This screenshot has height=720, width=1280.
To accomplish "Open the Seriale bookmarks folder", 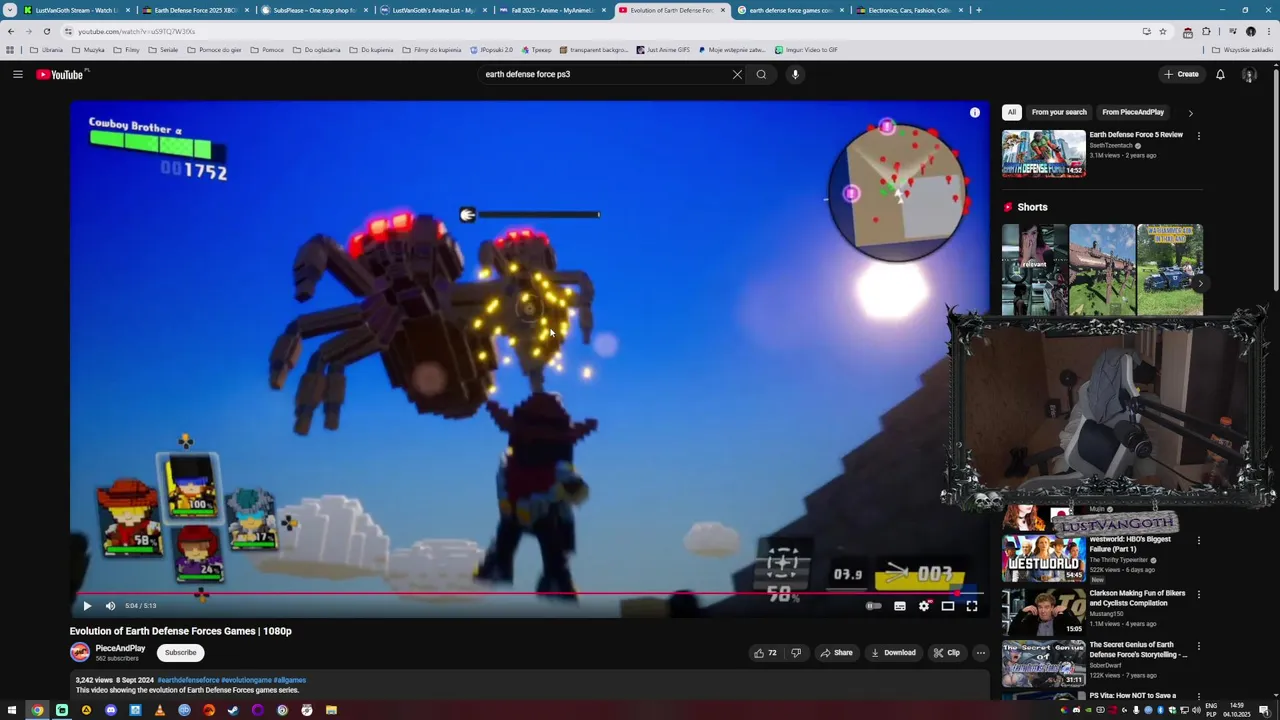I will tap(164, 50).
